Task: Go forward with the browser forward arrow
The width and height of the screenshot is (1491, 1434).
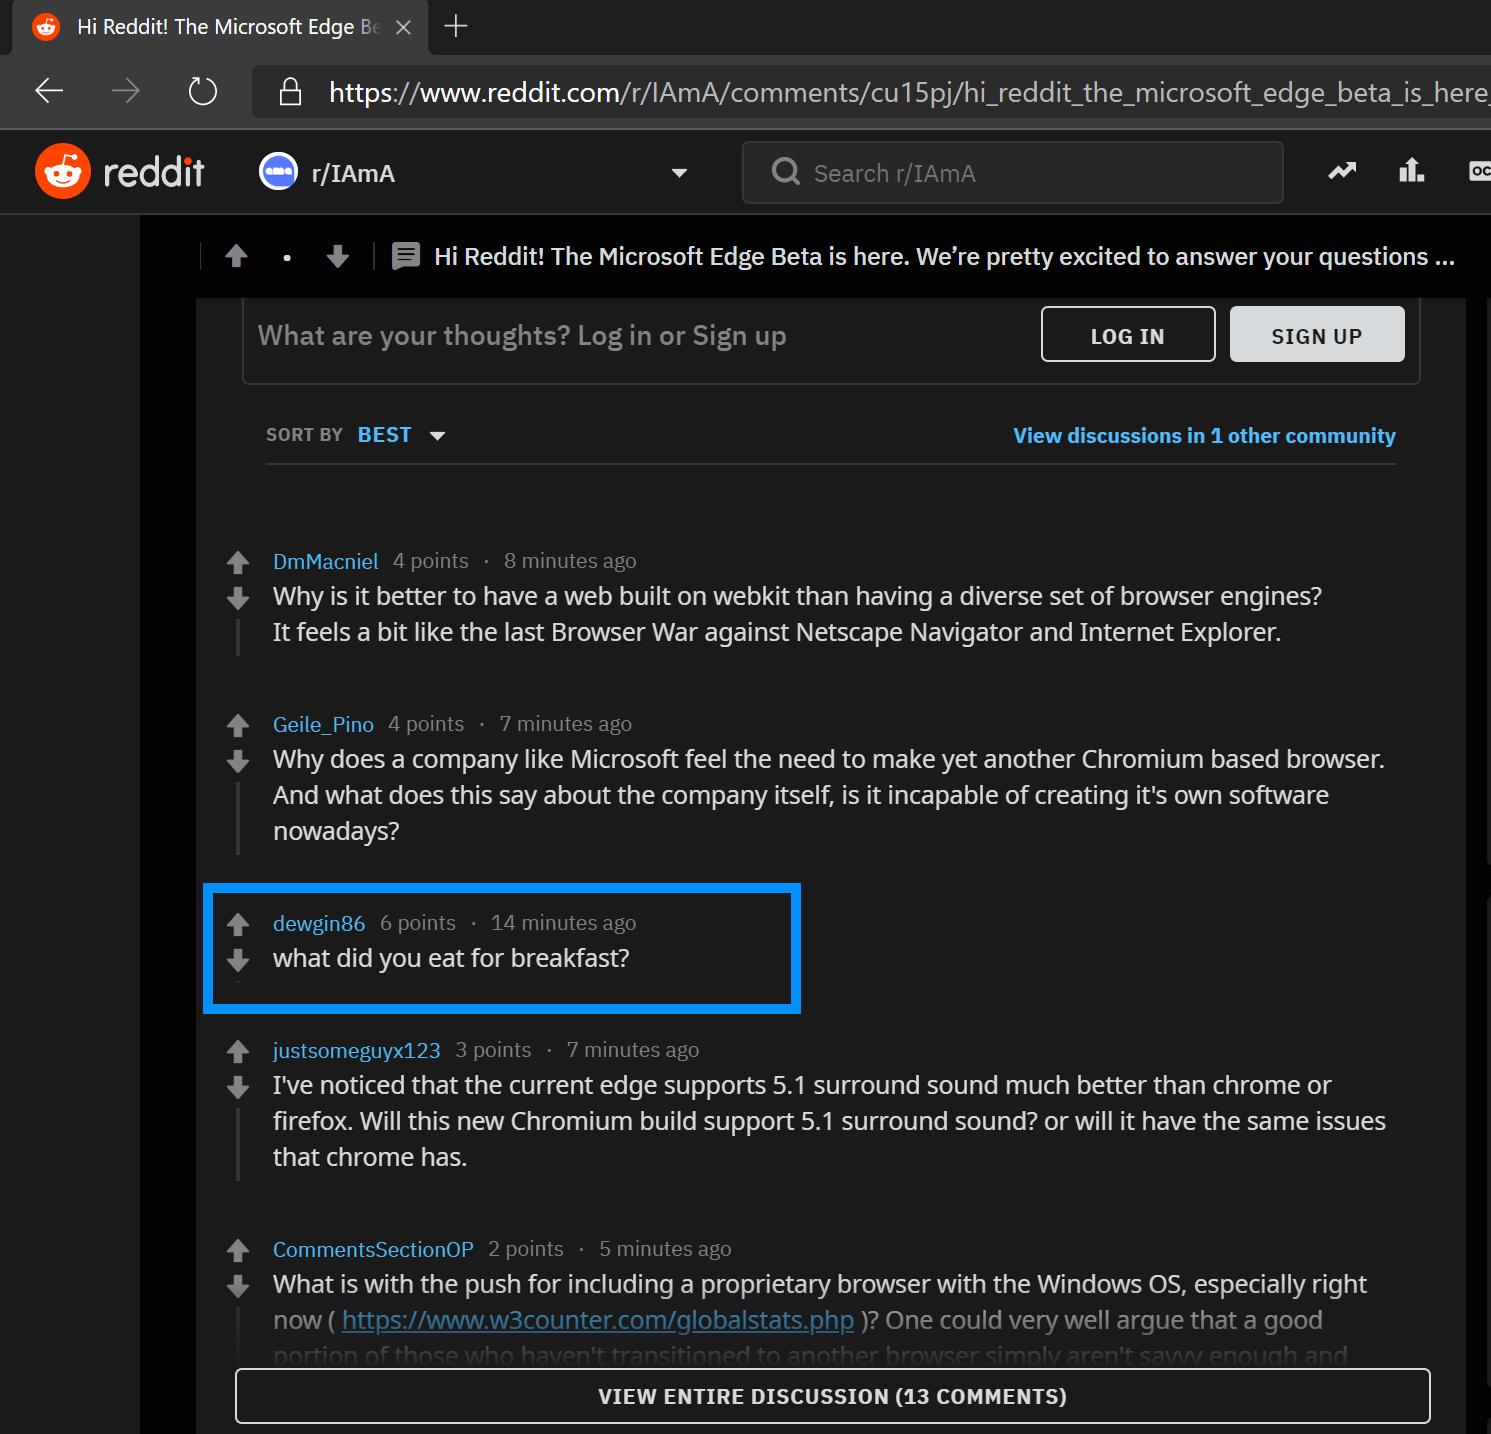Action: (x=125, y=92)
